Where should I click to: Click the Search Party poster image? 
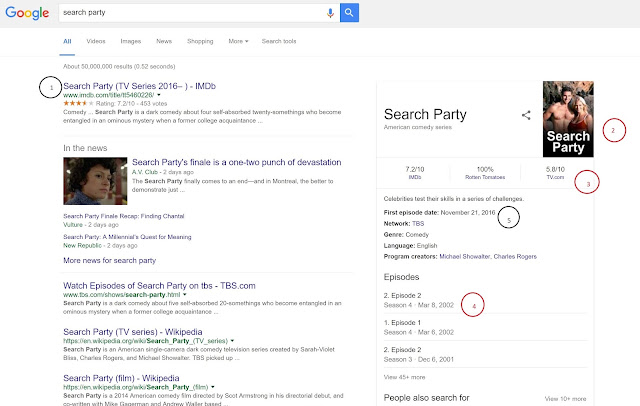click(x=568, y=119)
